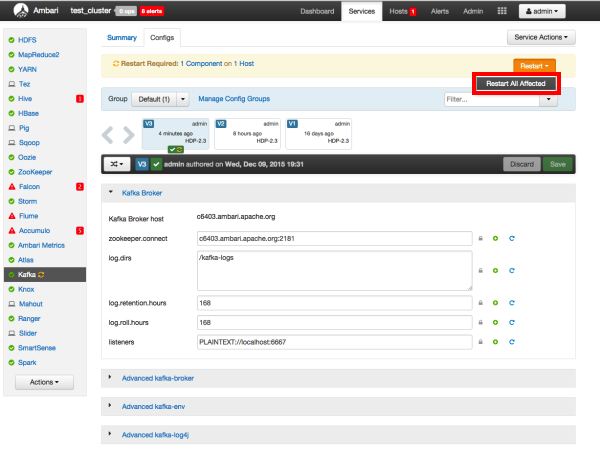The width and height of the screenshot is (600, 451).
Task: Click the 8 alerts red label
Action: click(x=152, y=11)
